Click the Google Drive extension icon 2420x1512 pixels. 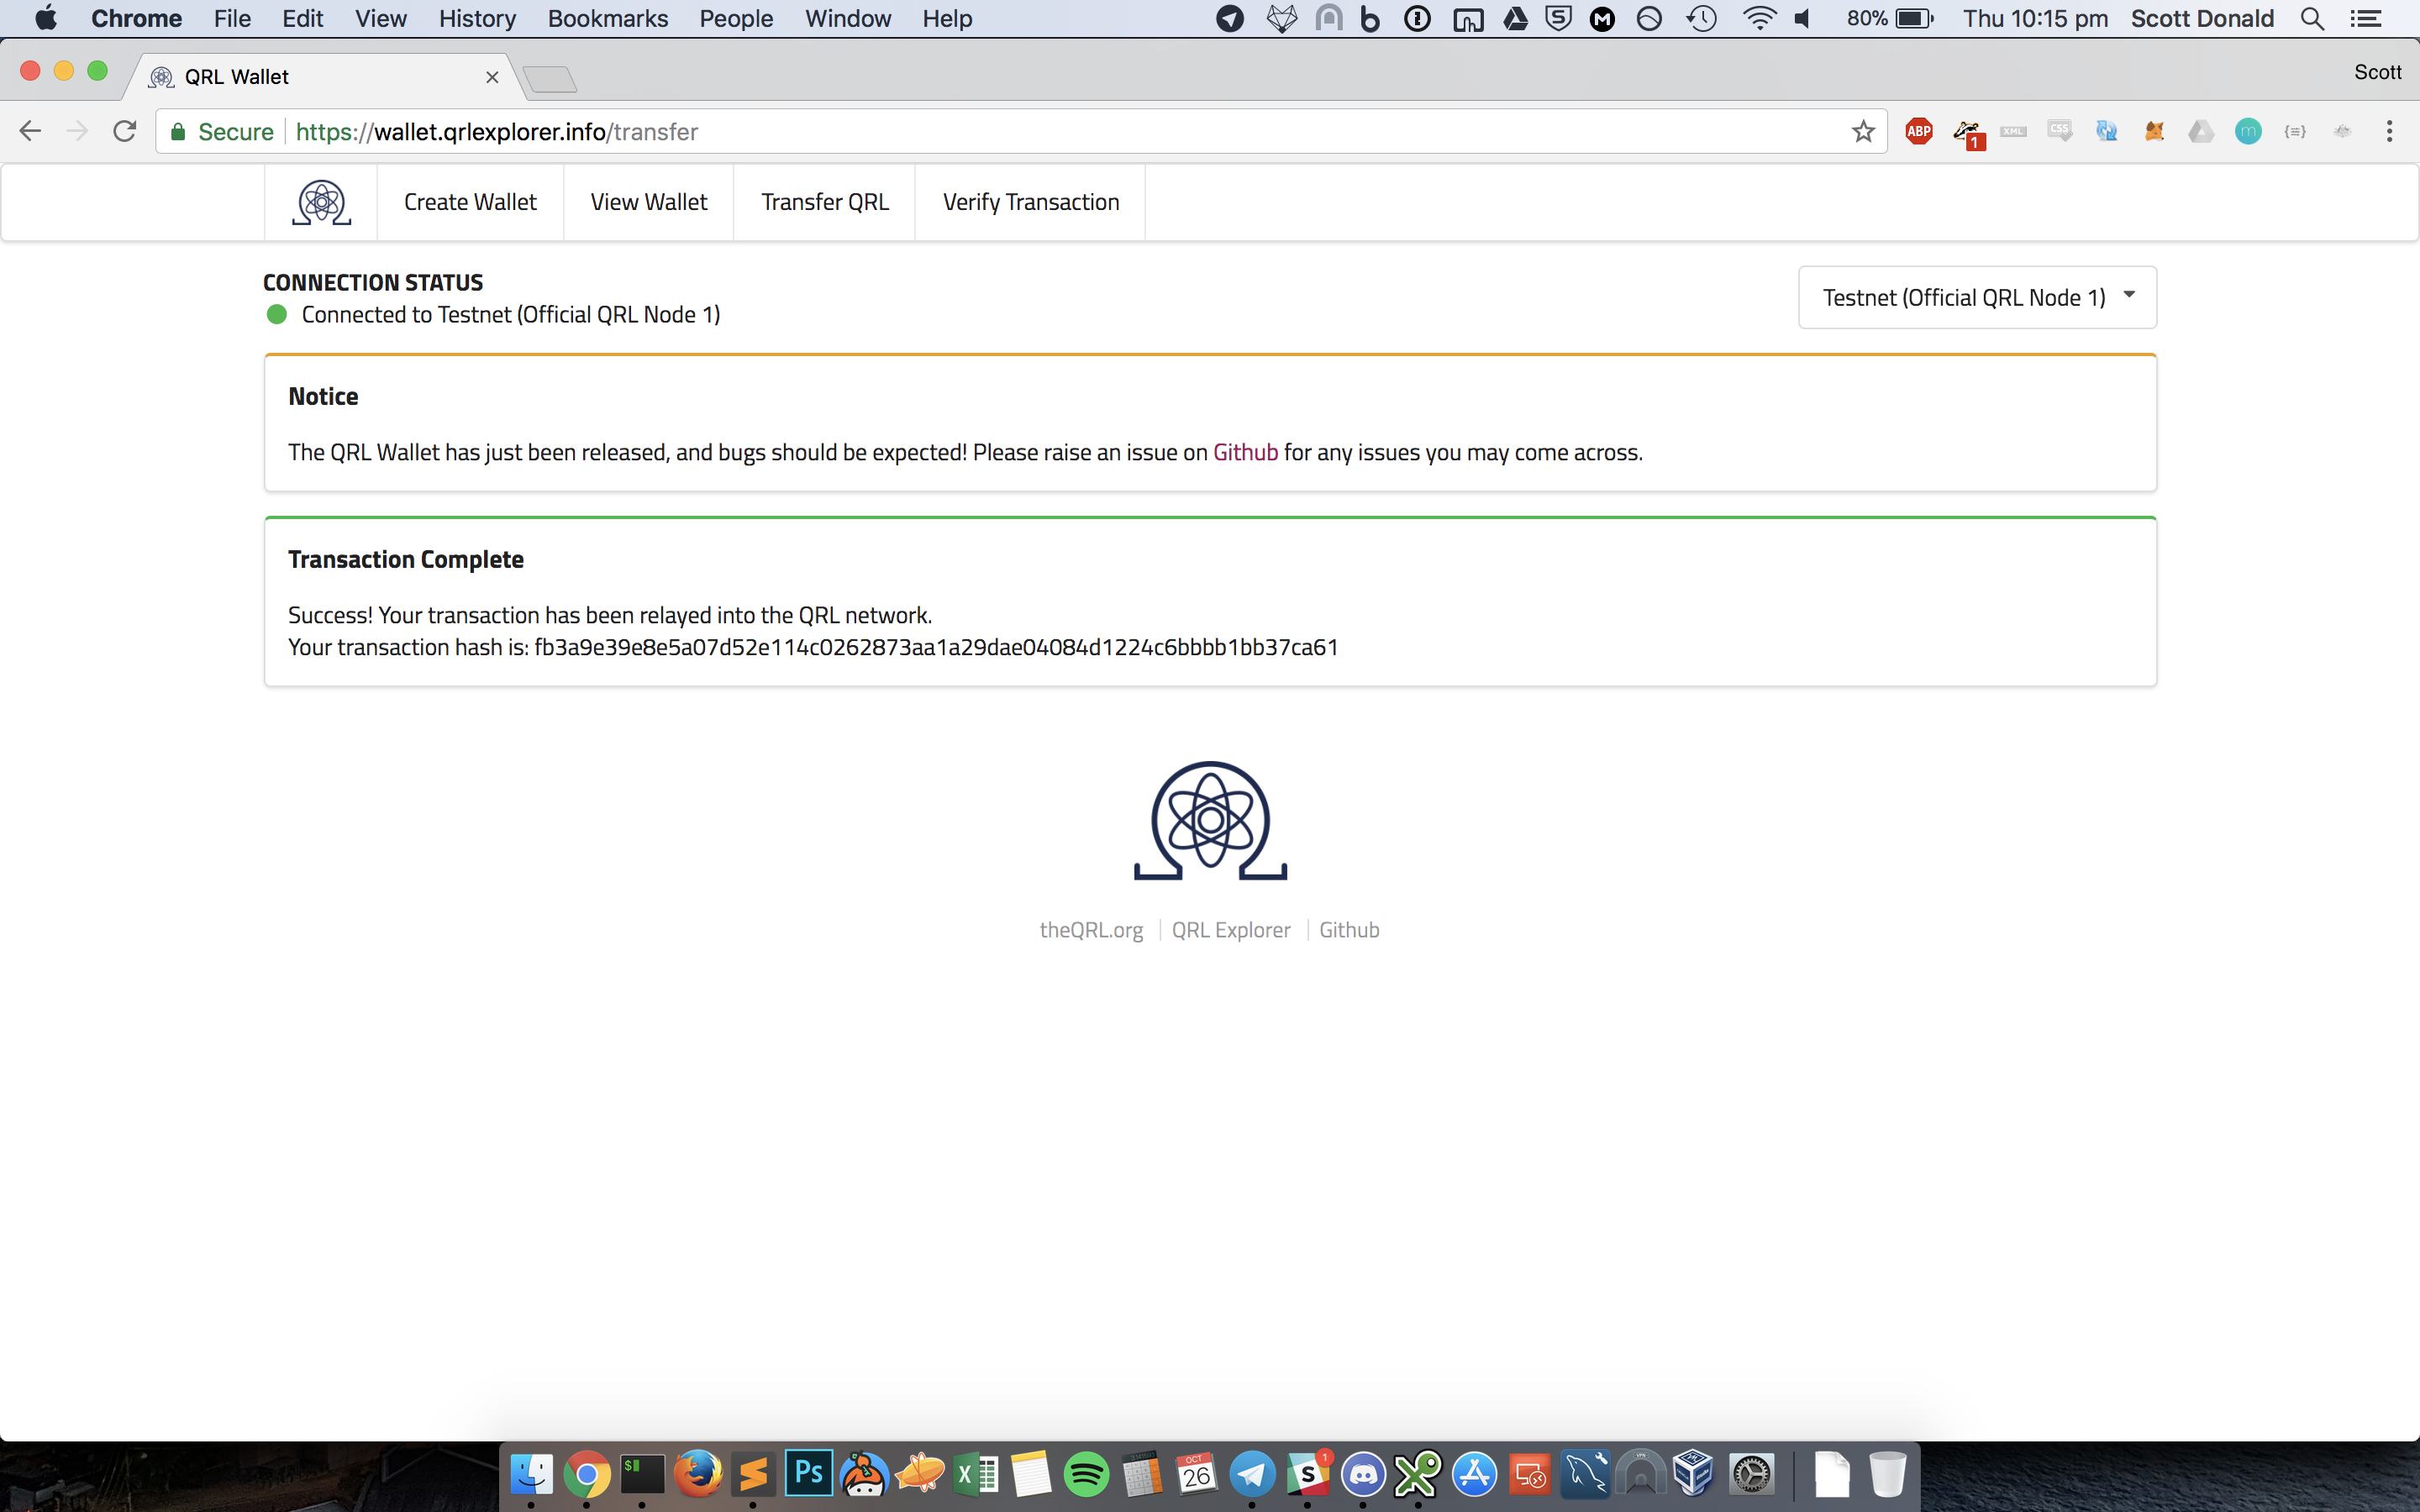tap(2201, 131)
